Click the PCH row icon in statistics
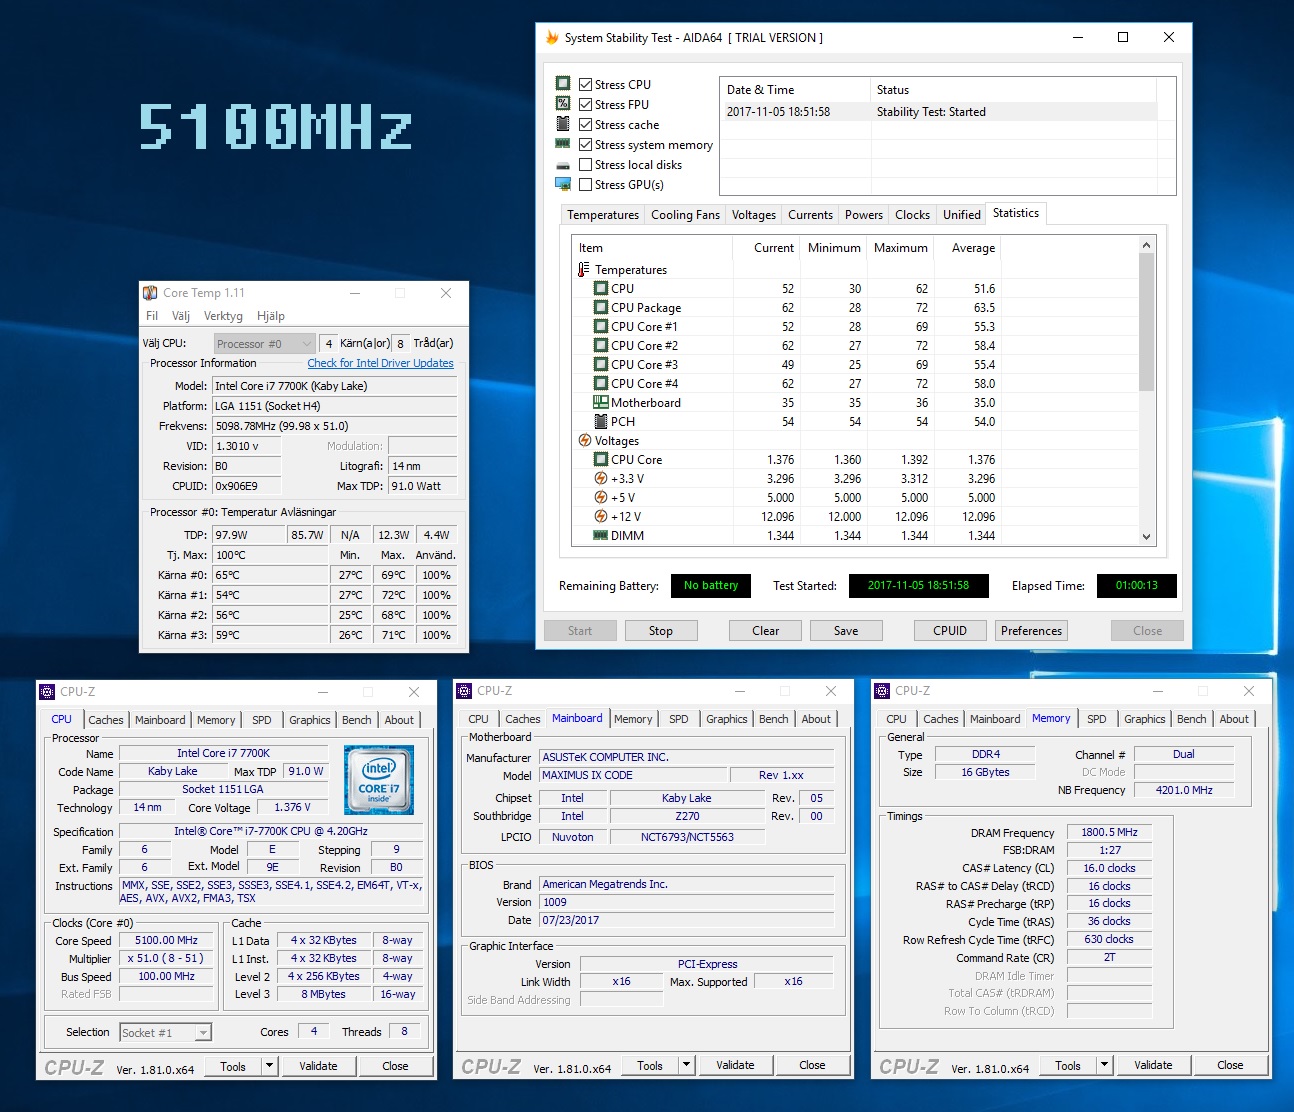1294x1112 pixels. point(601,421)
